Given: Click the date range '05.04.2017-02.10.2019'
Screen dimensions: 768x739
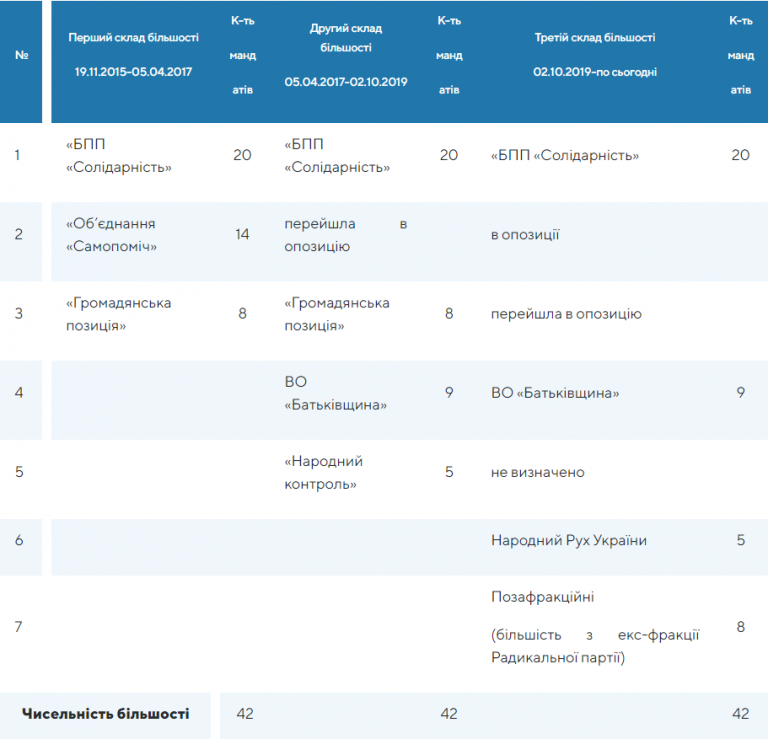Looking at the screenshot, I should click(x=346, y=82).
